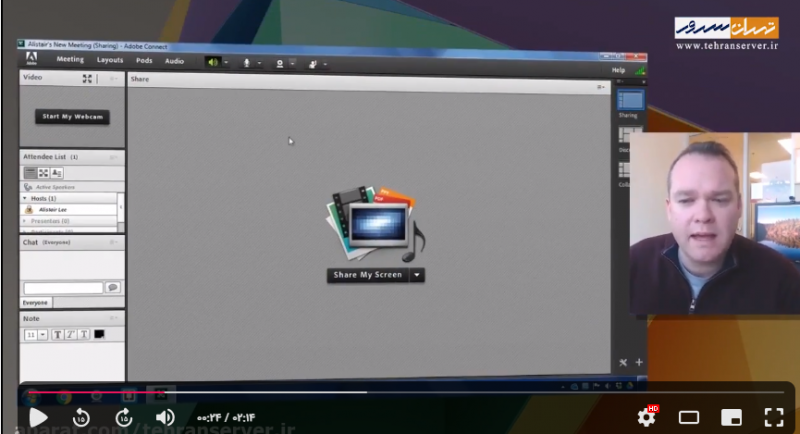Viewport: 800px width, 434px height.
Task: Click the chat message input field
Action: pyautogui.click(x=63, y=288)
